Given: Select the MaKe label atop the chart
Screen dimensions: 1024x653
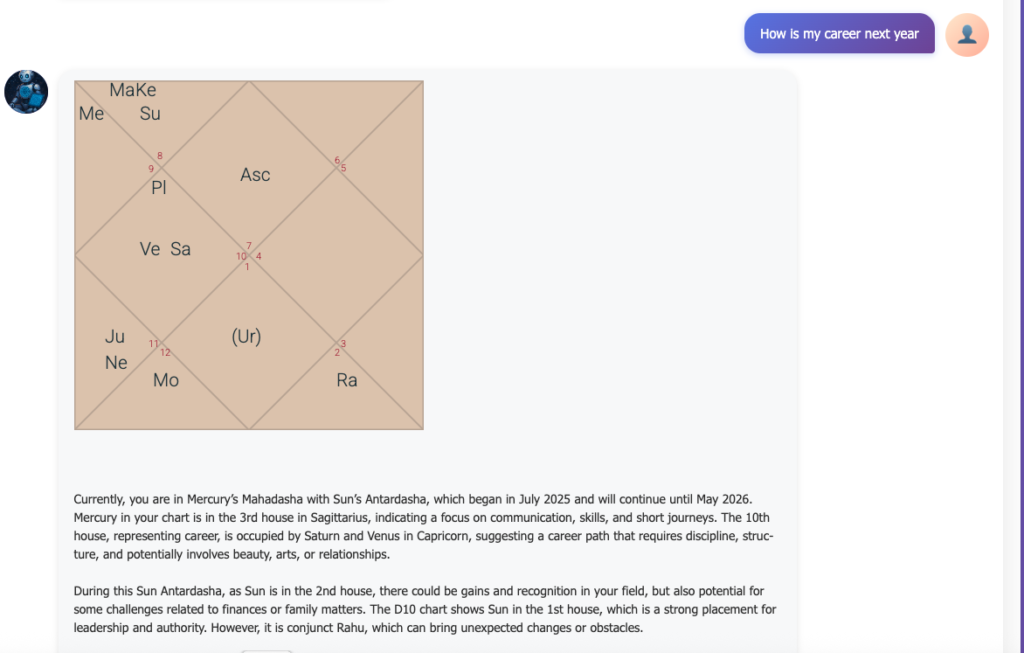Looking at the screenshot, I should pos(133,90).
